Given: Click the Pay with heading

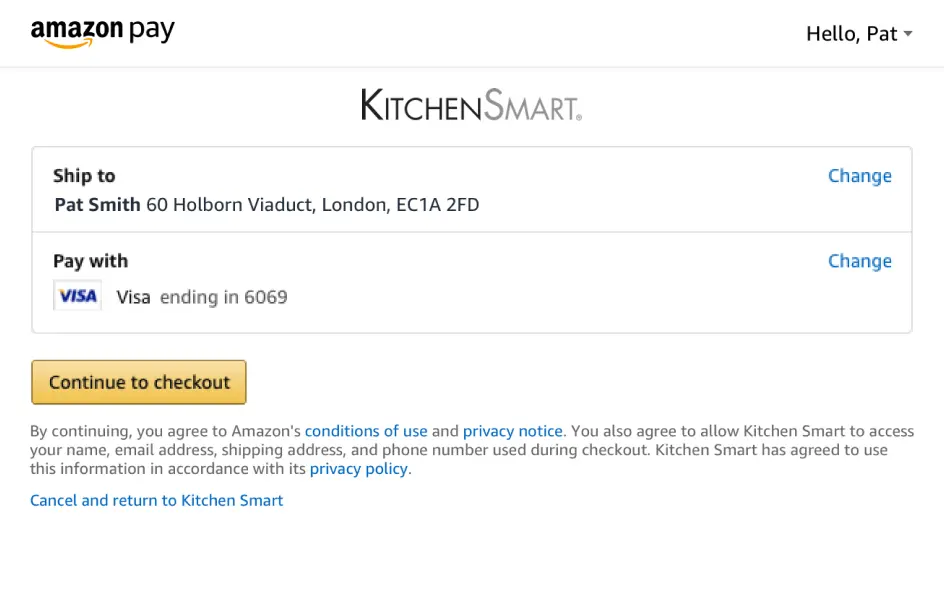Looking at the screenshot, I should pyautogui.click(x=90, y=261).
